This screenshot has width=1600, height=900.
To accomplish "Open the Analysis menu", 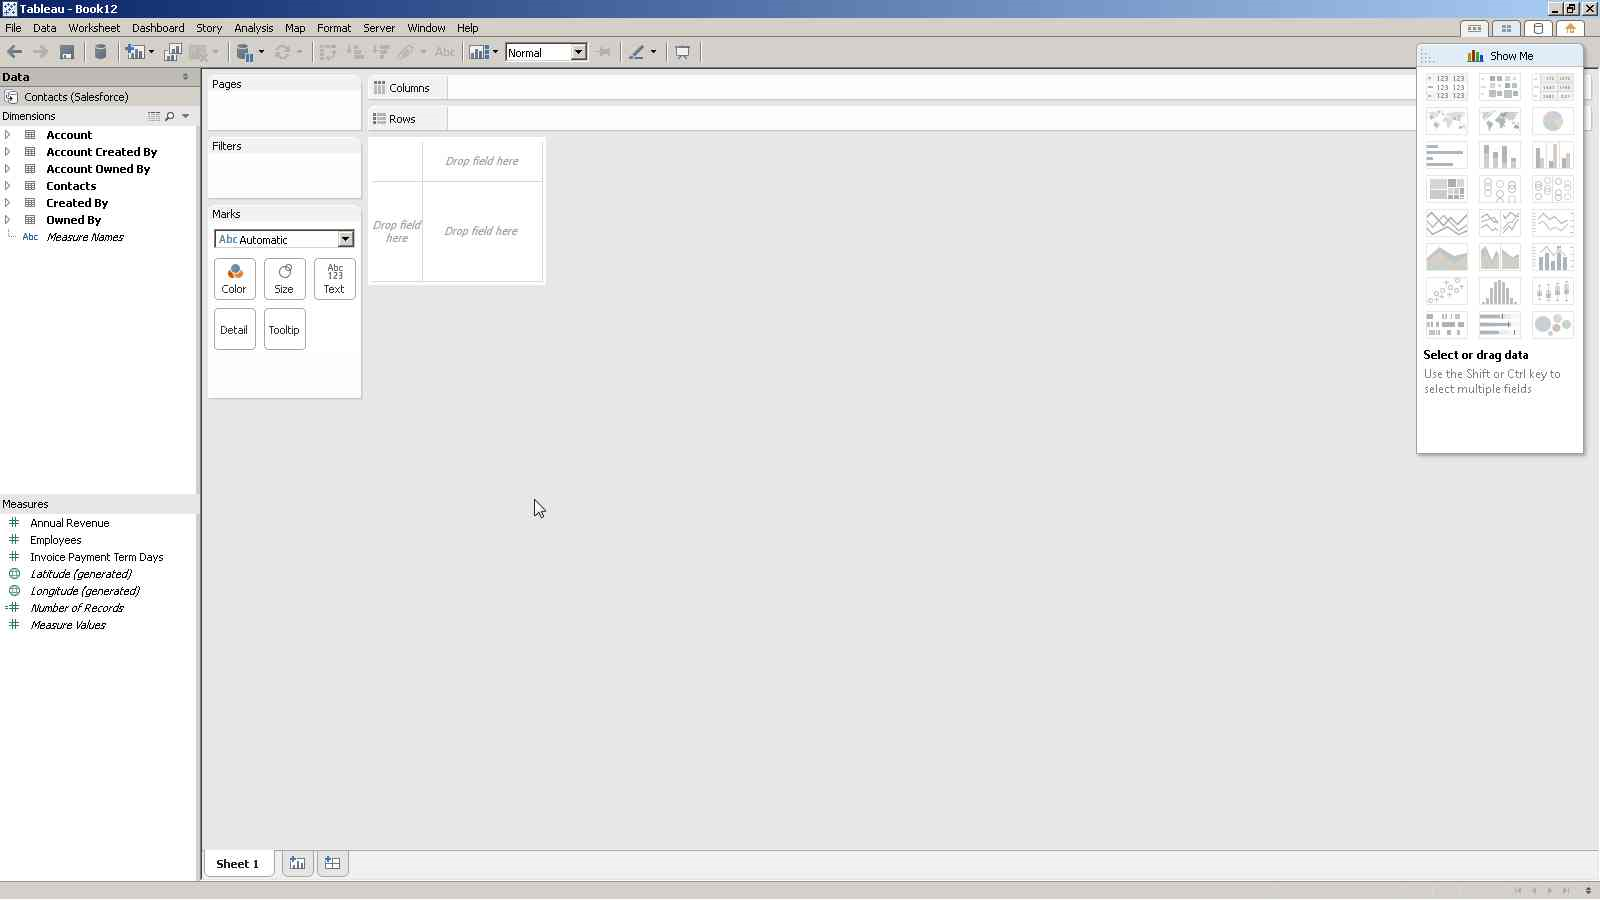I will [254, 28].
